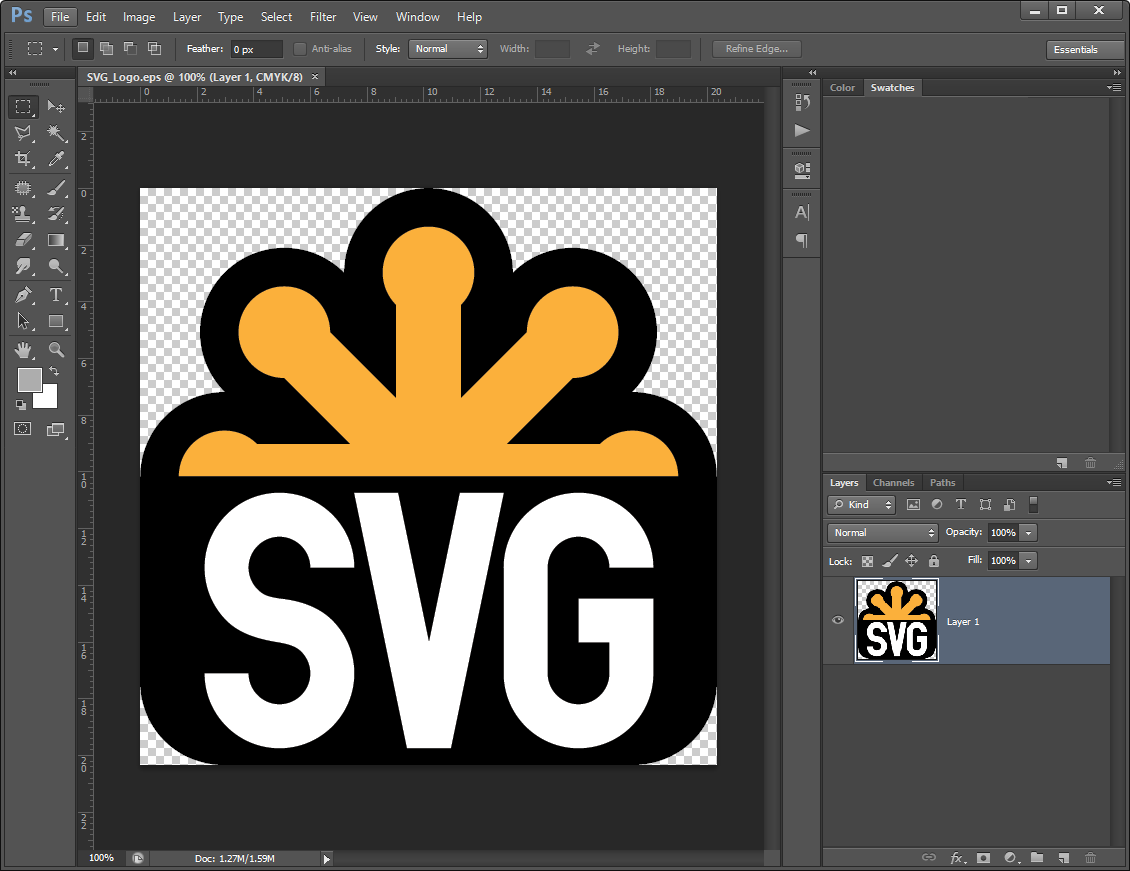Select the Smudge tool
The width and height of the screenshot is (1130, 871).
(23, 266)
